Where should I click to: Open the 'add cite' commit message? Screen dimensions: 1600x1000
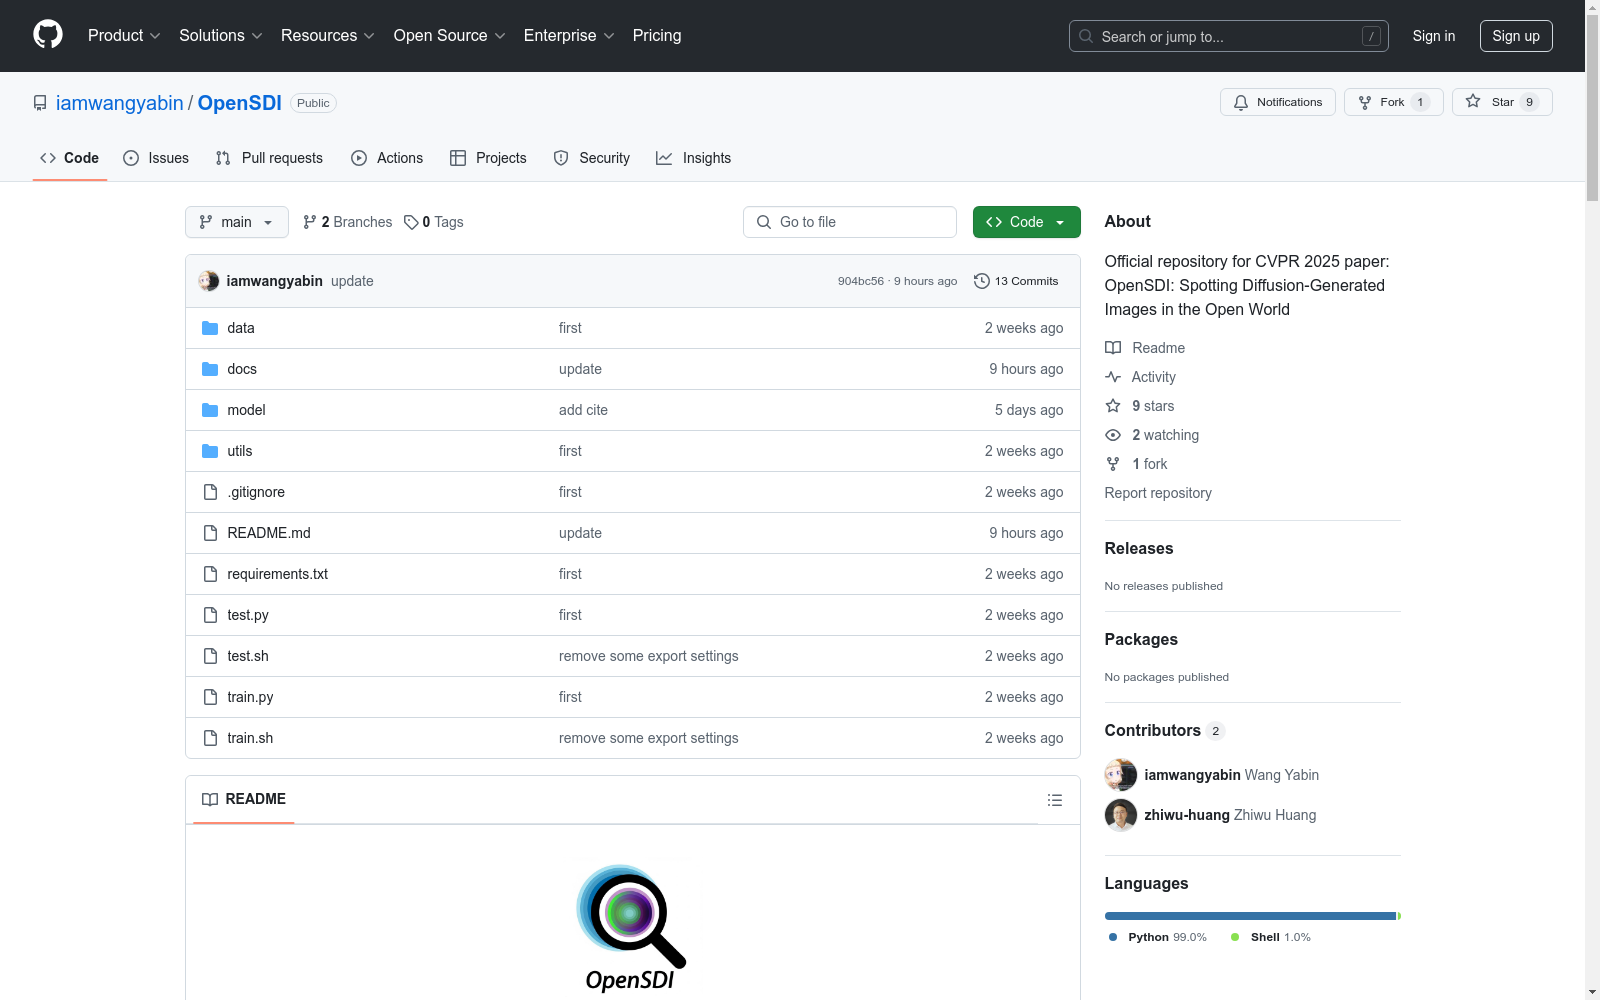click(x=583, y=410)
